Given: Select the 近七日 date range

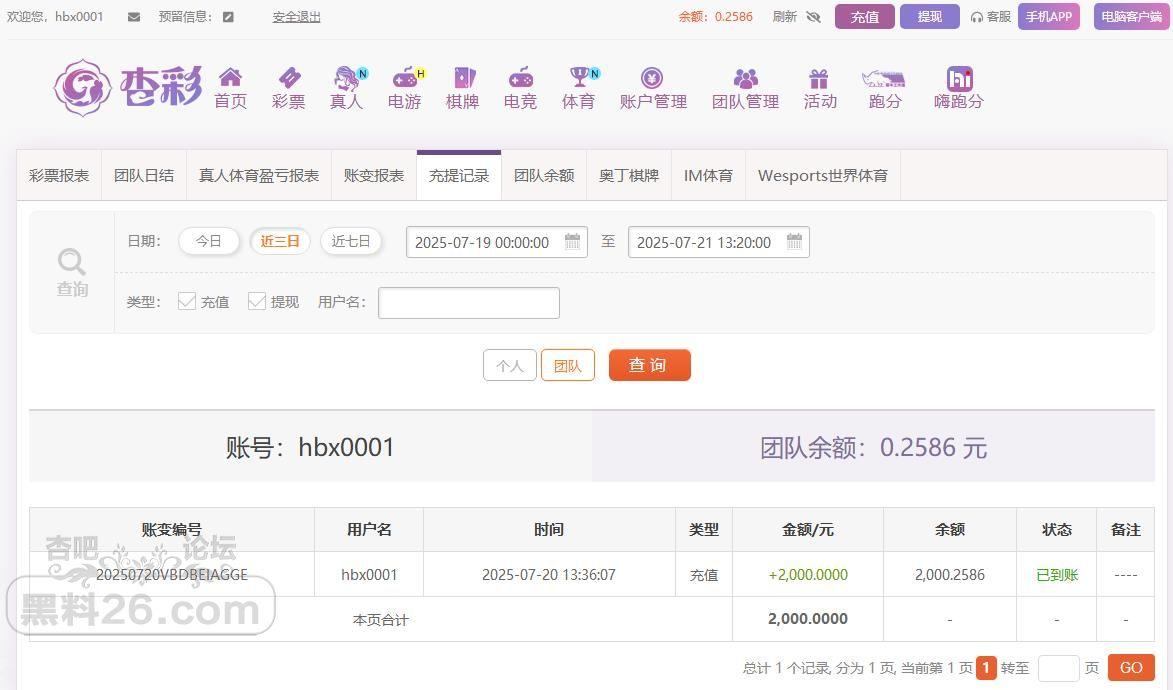Looking at the screenshot, I should [x=351, y=241].
